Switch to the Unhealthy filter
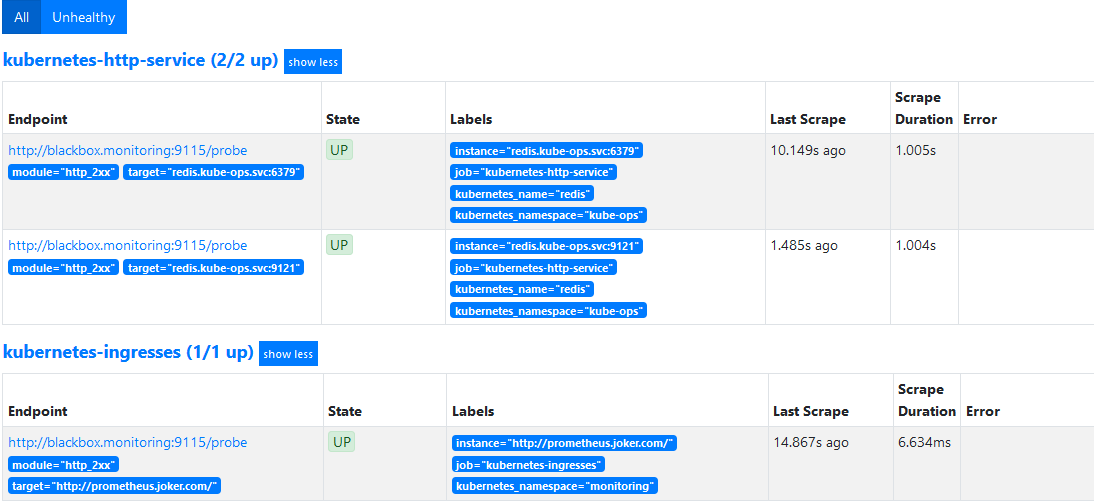 point(84,17)
